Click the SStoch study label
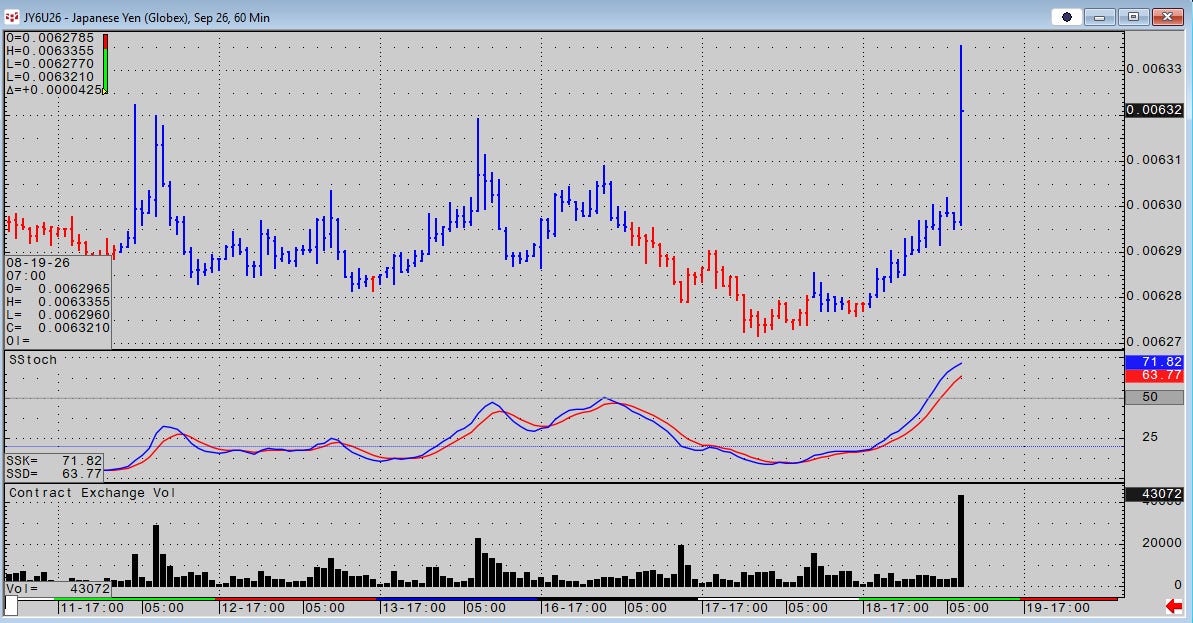This screenshot has height=623, width=1193. coord(33,360)
